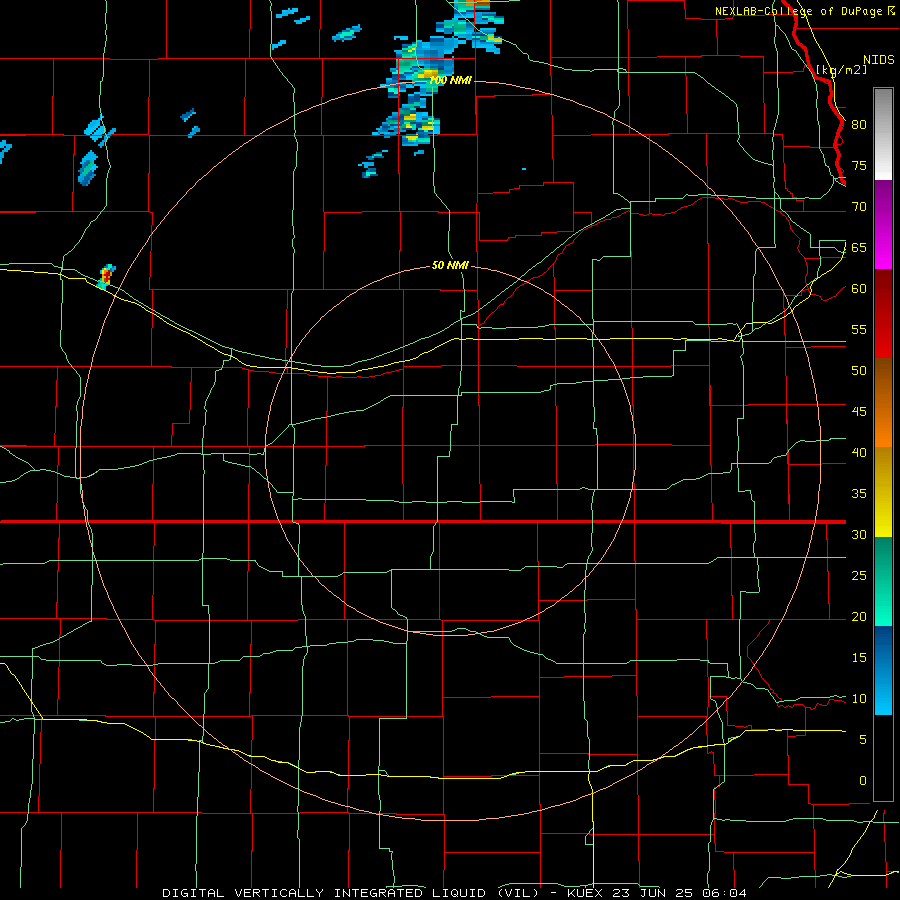
Task: Click the 45 value on the scale
Action: point(859,412)
